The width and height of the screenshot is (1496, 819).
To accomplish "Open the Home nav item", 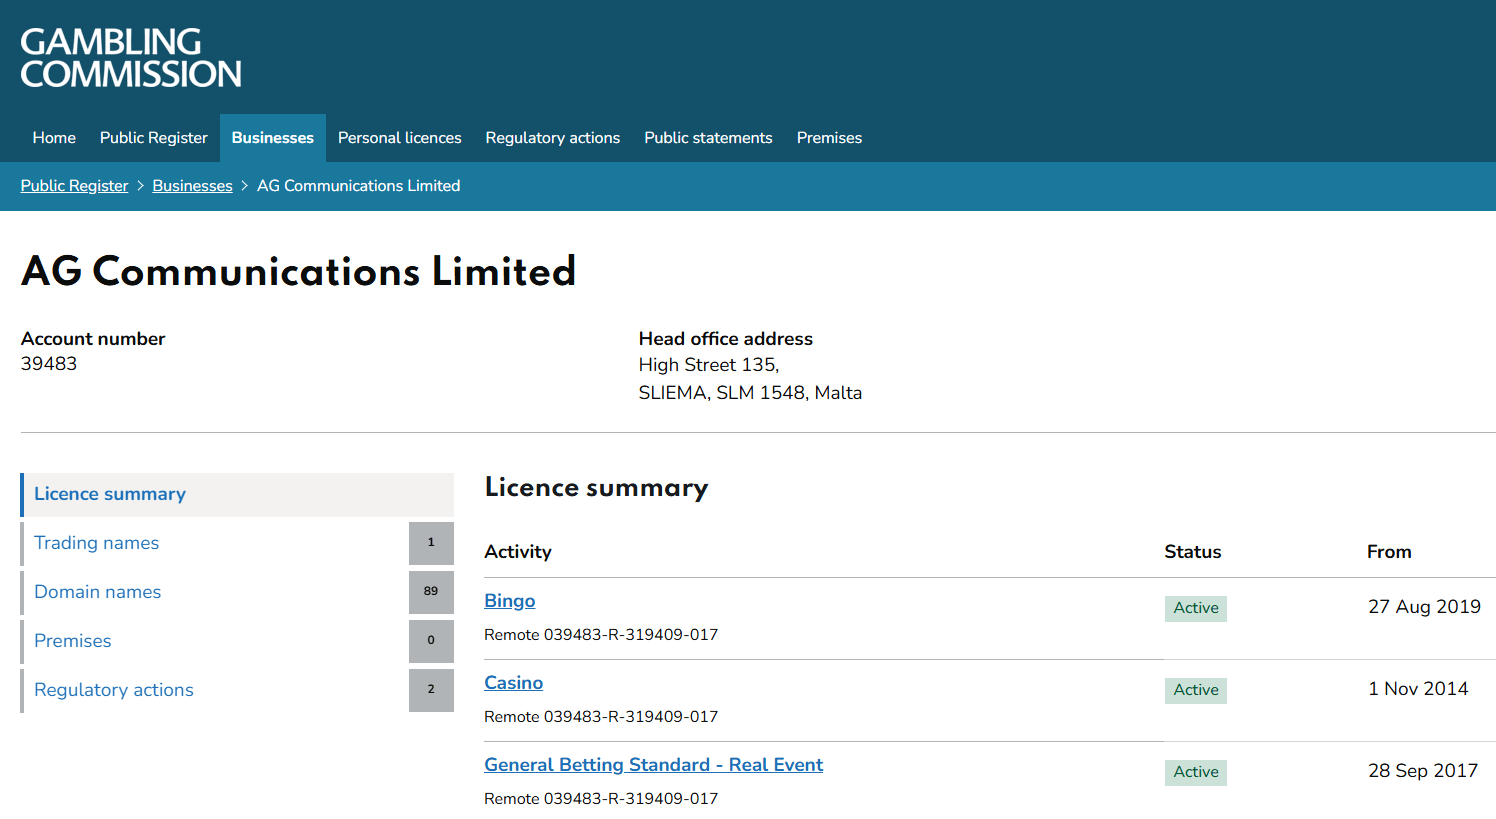I will click(x=54, y=138).
